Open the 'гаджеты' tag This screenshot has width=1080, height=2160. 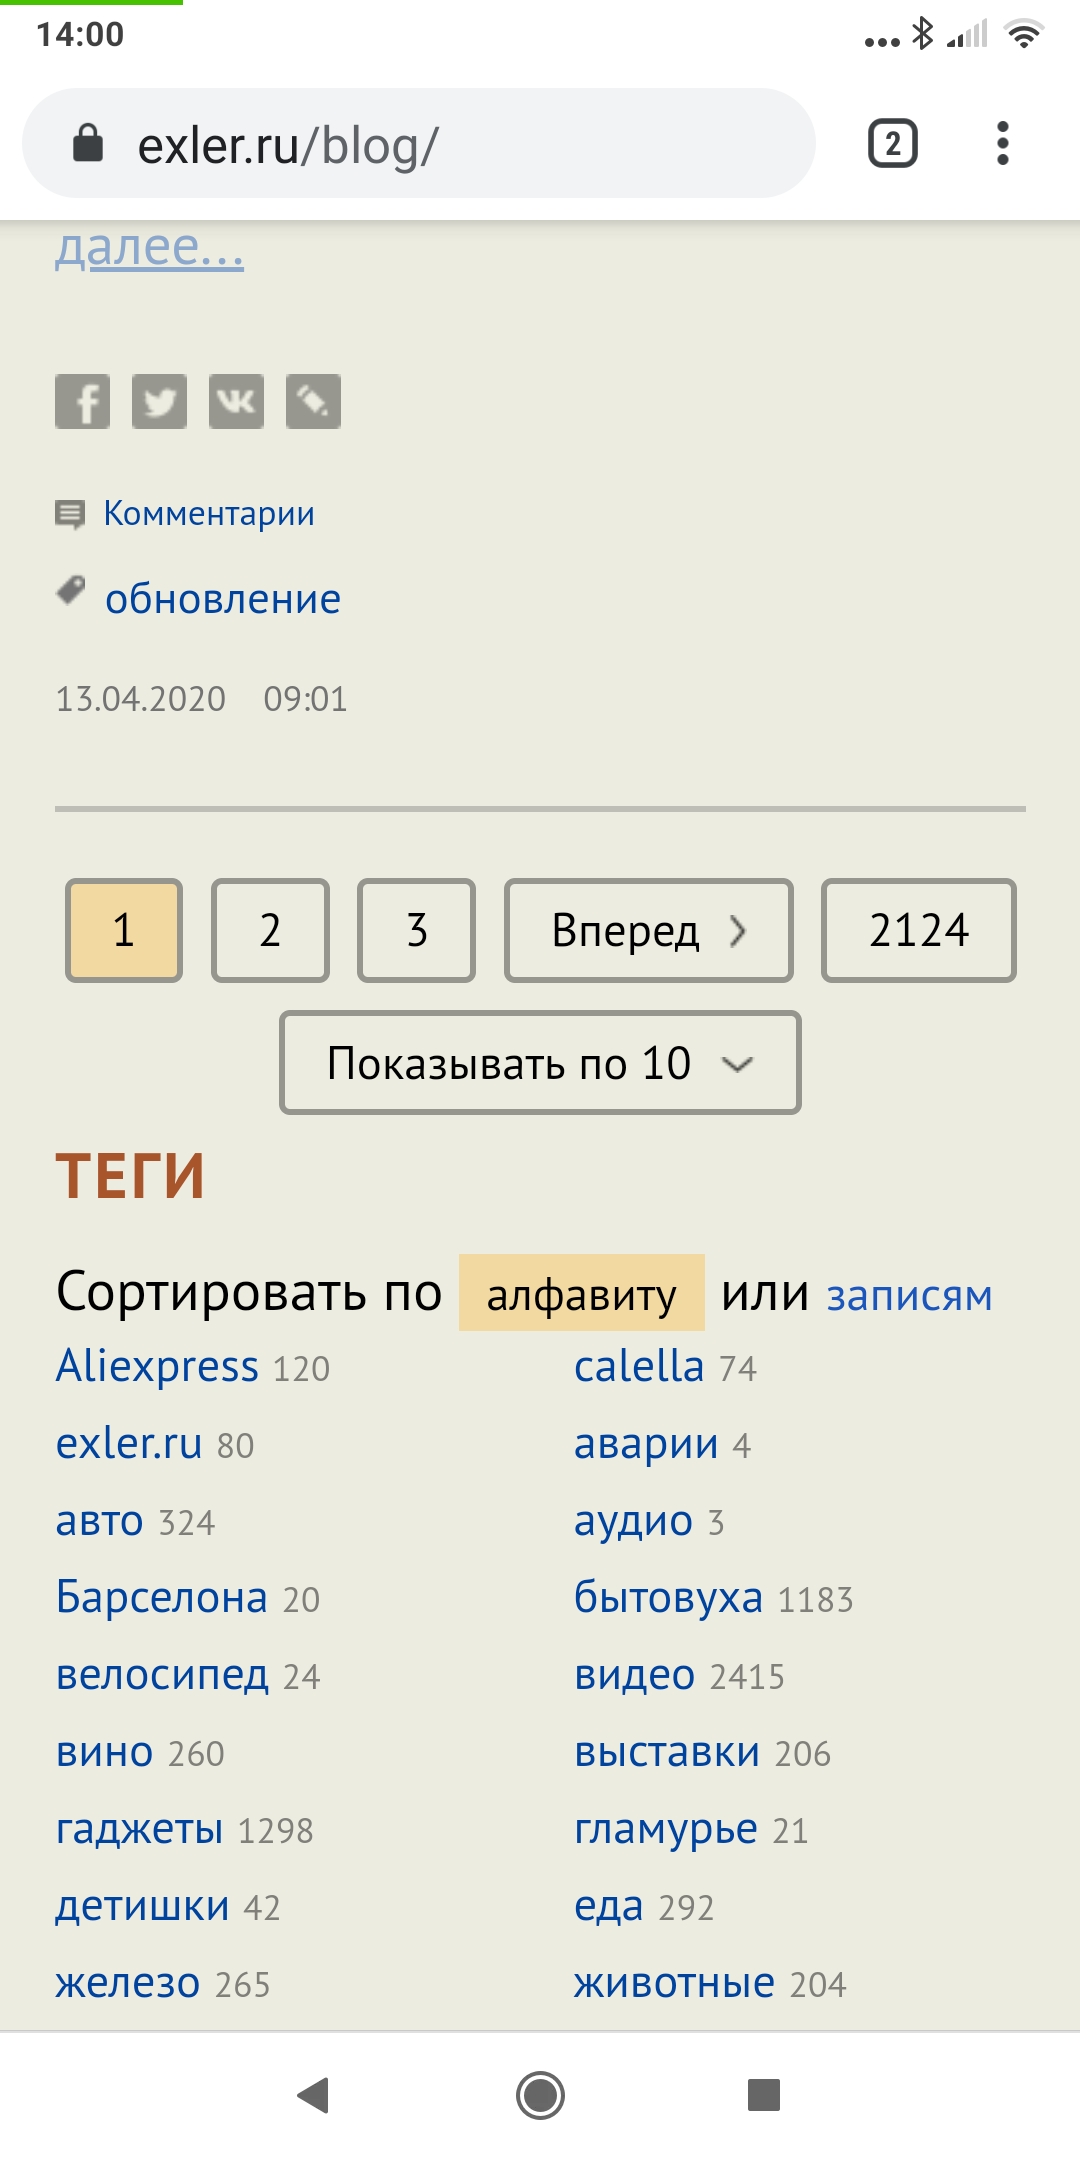click(140, 1830)
